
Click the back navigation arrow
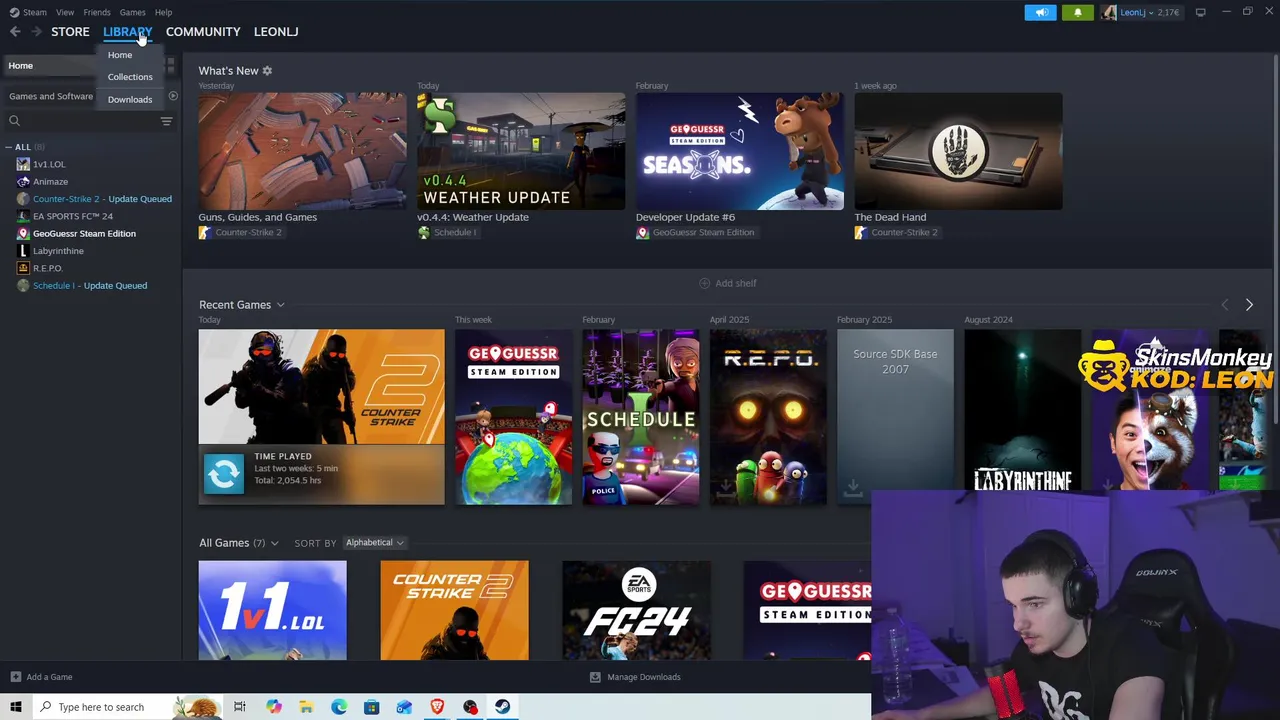(15, 32)
